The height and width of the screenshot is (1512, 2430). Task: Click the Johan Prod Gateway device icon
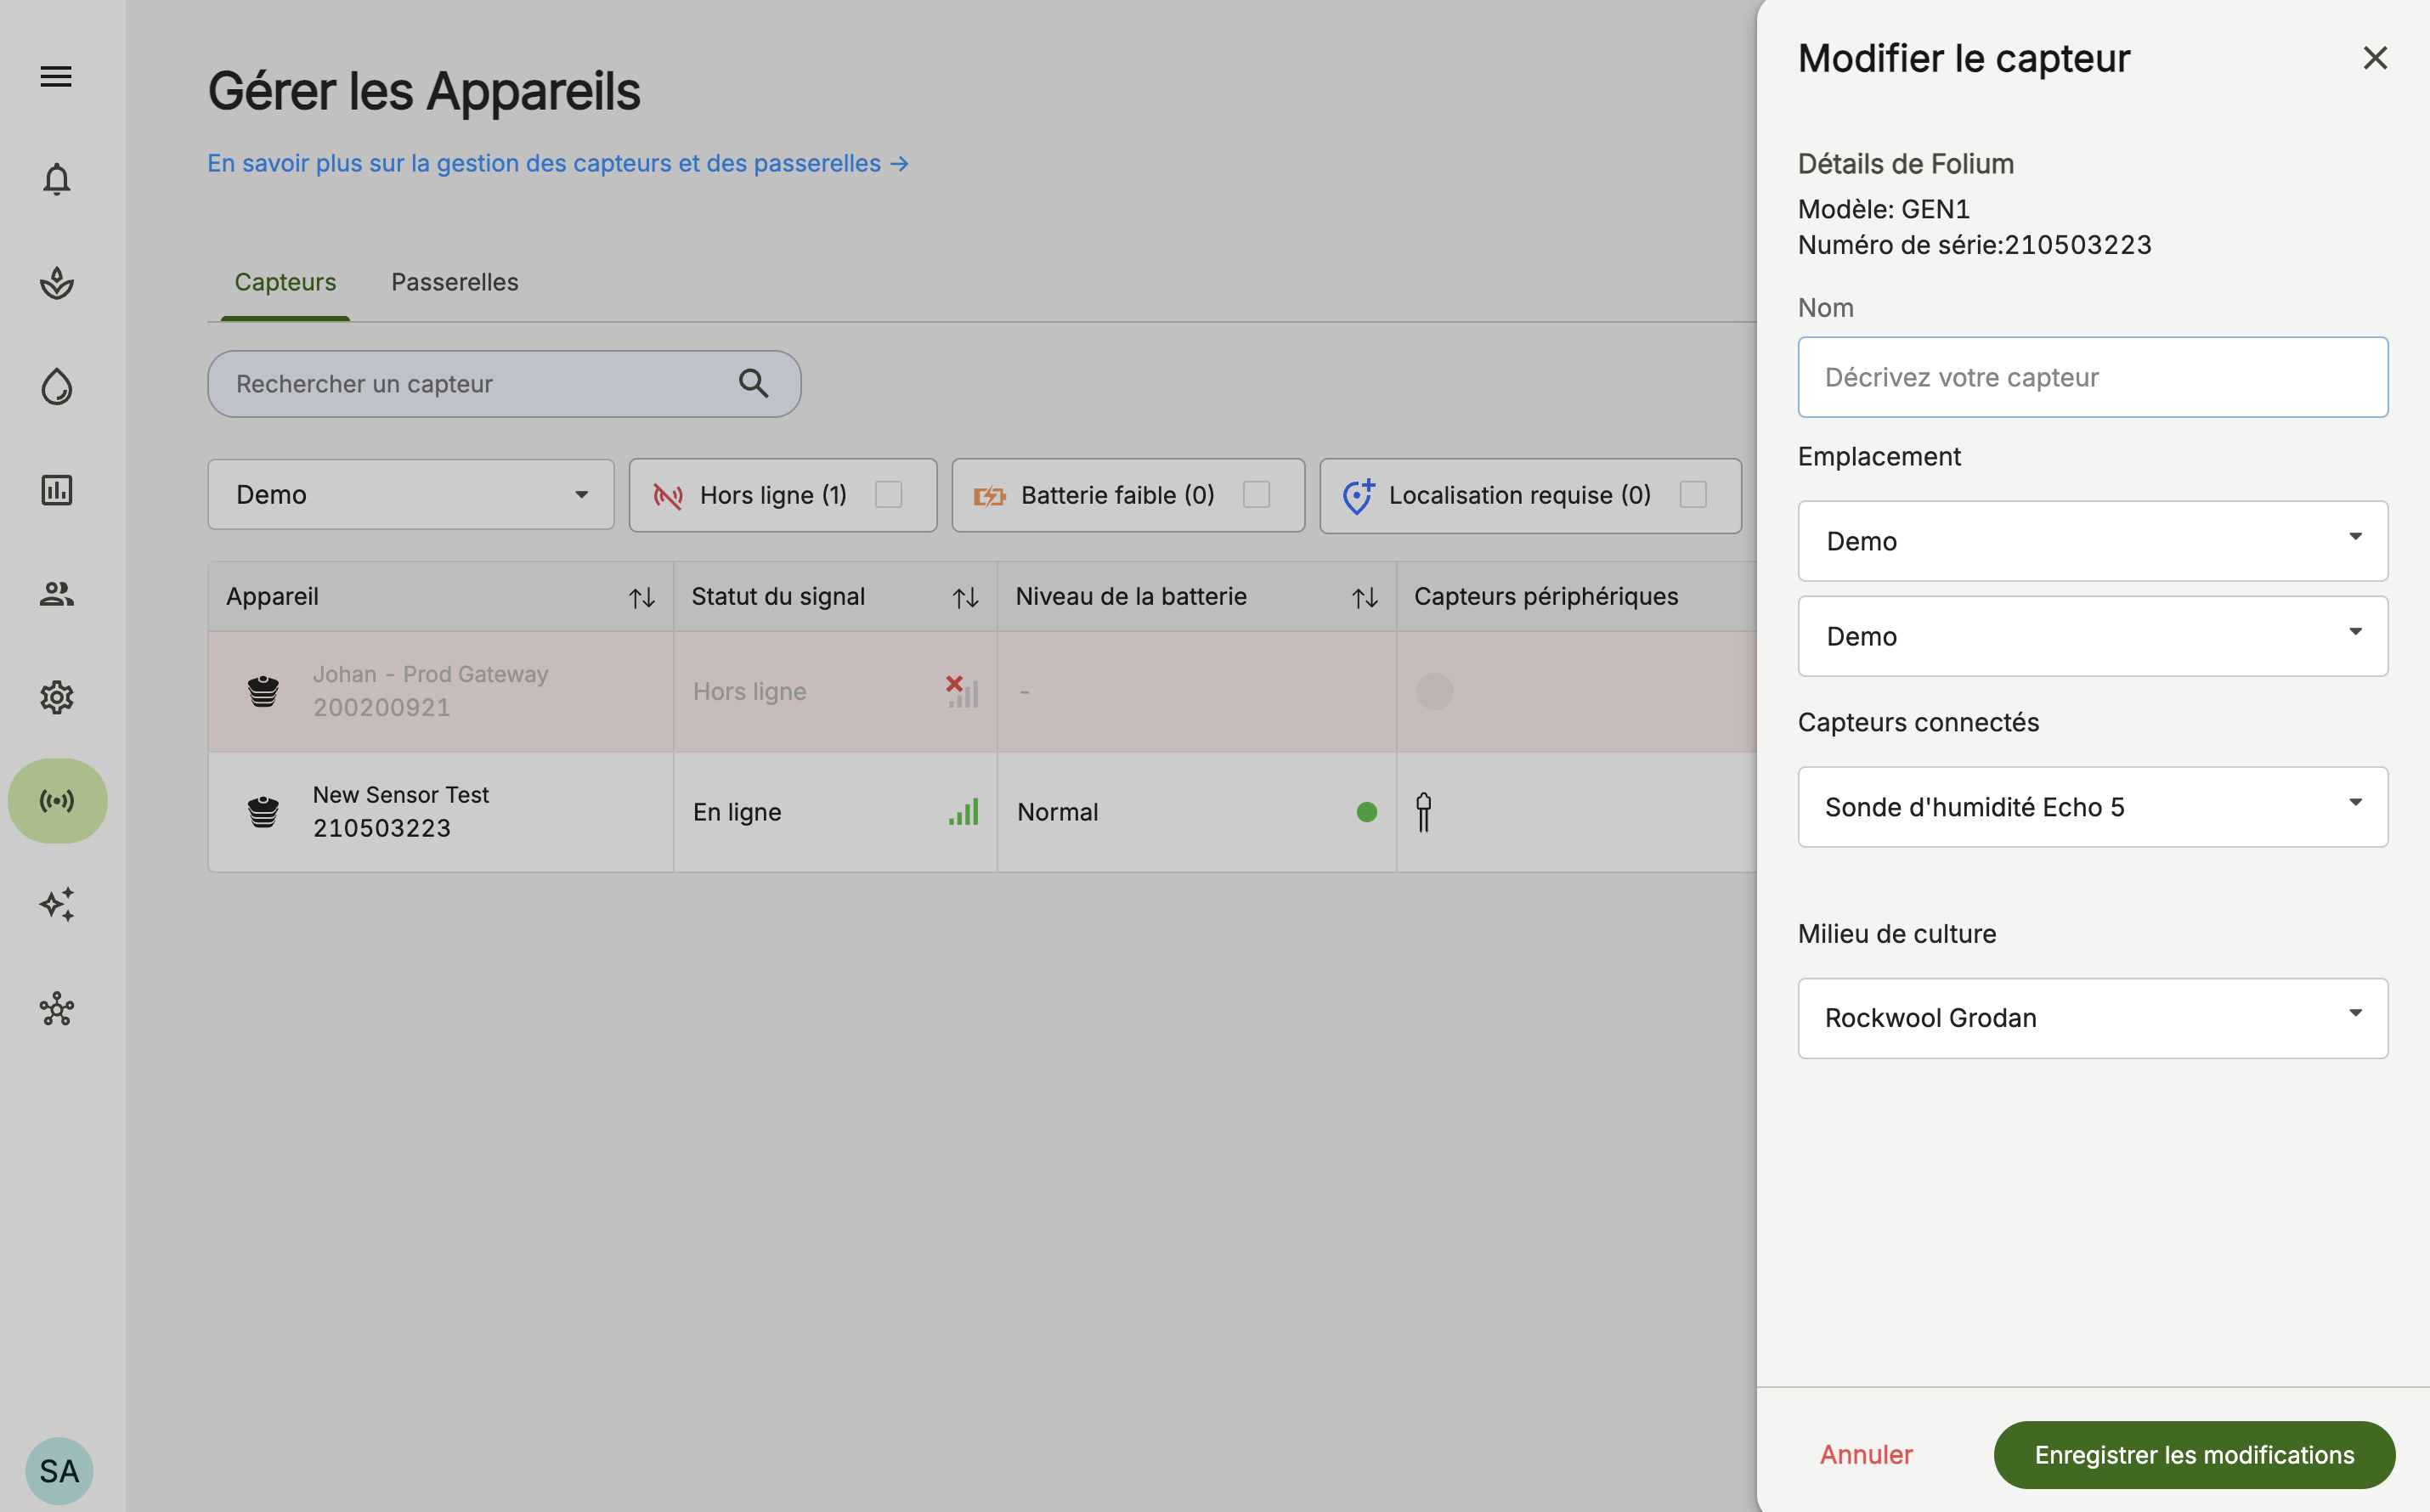[263, 691]
